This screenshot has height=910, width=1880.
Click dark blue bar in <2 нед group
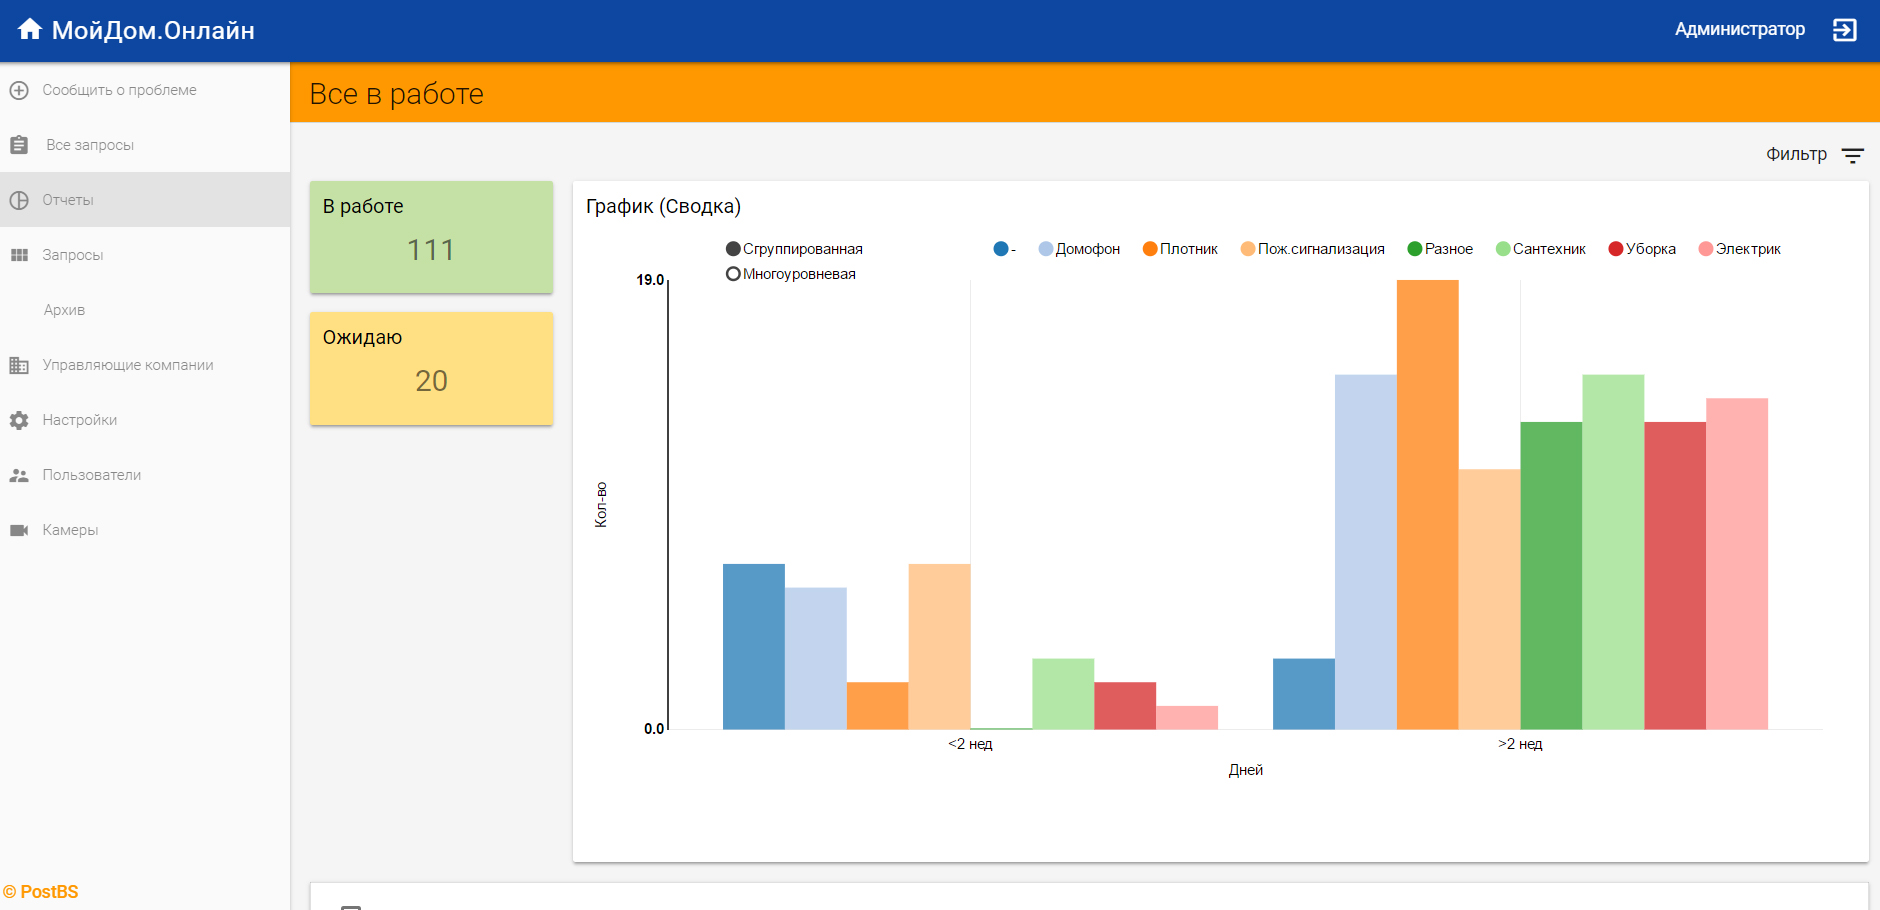754,646
